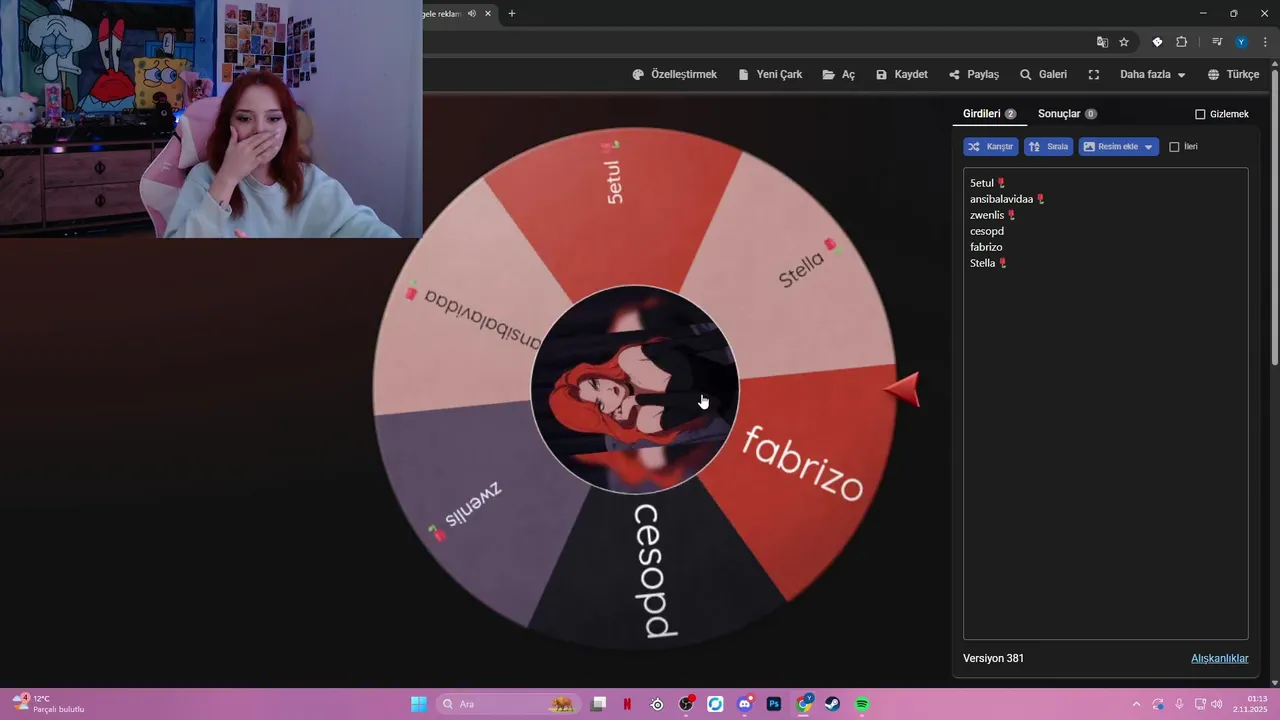The image size is (1280, 720).
Task: Open the Galeri gallery
Action: 1043,75
